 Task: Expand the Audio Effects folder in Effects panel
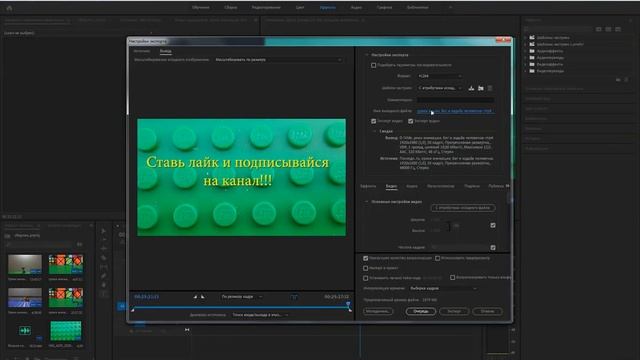click(x=526, y=51)
